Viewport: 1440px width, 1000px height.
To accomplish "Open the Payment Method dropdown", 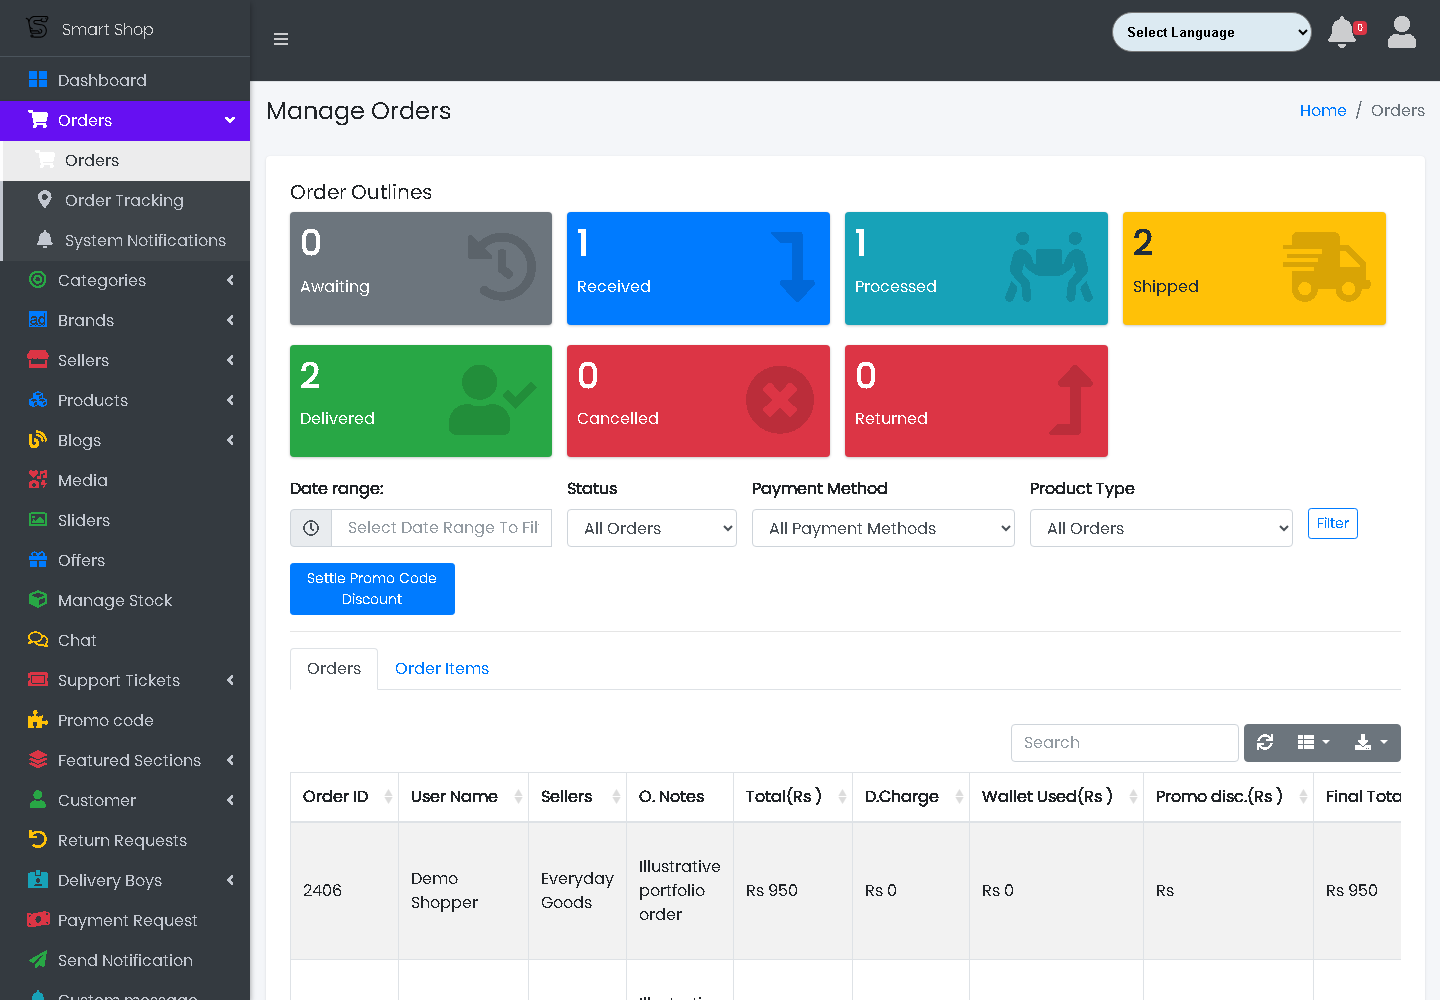I will pos(883,528).
